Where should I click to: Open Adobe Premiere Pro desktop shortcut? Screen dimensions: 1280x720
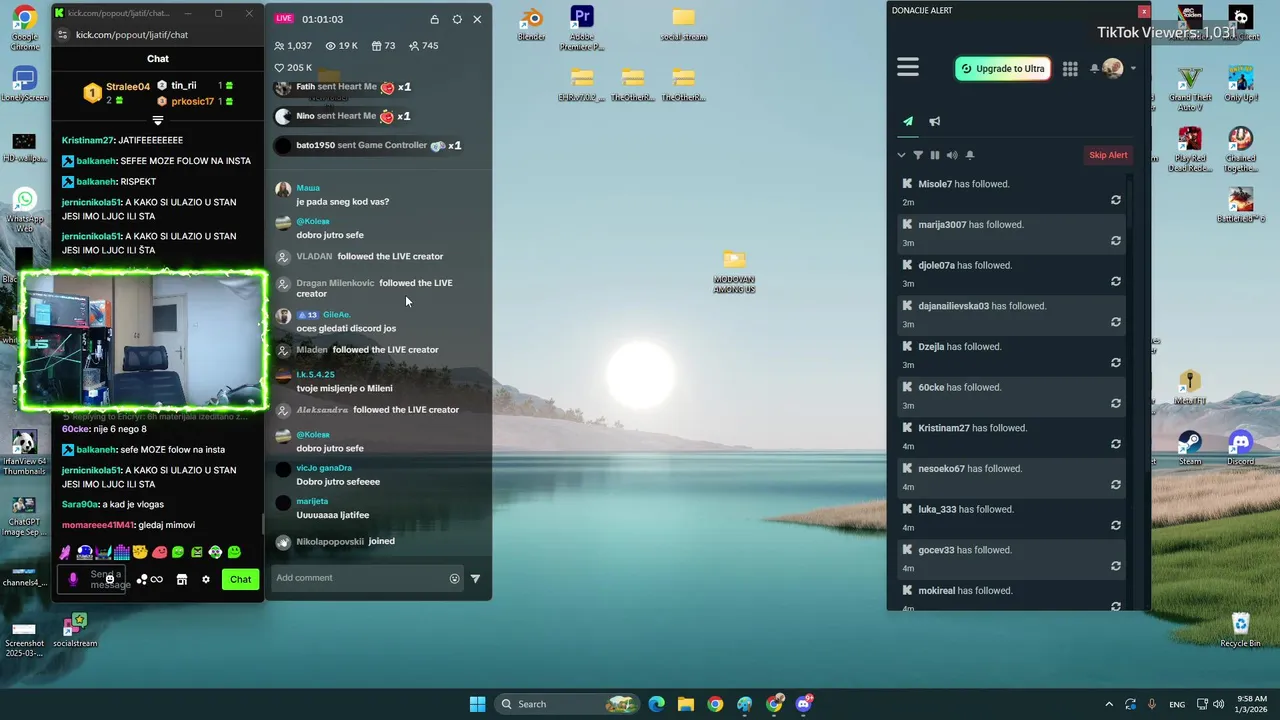point(582,27)
